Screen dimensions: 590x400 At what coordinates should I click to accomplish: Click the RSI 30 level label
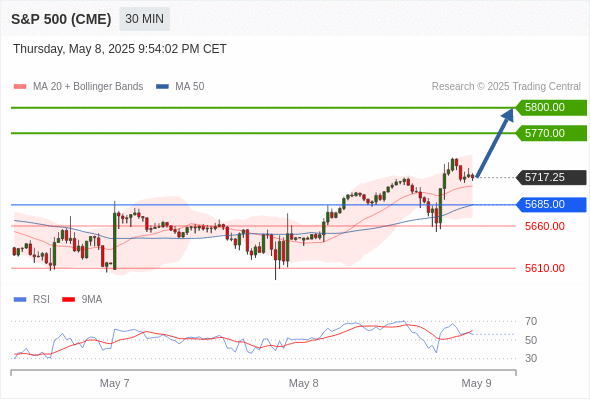pos(531,358)
